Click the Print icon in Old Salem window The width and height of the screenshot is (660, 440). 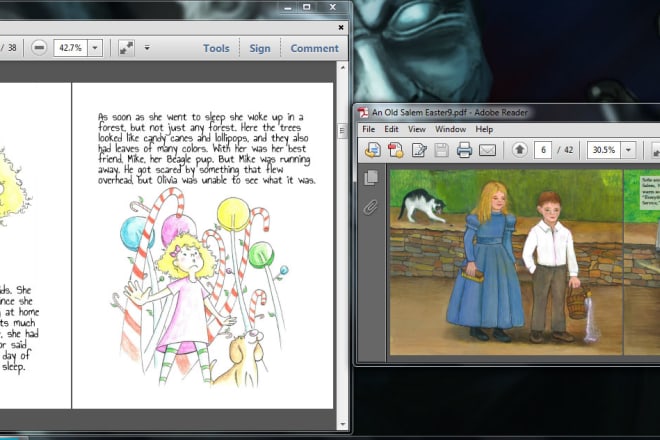[464, 150]
